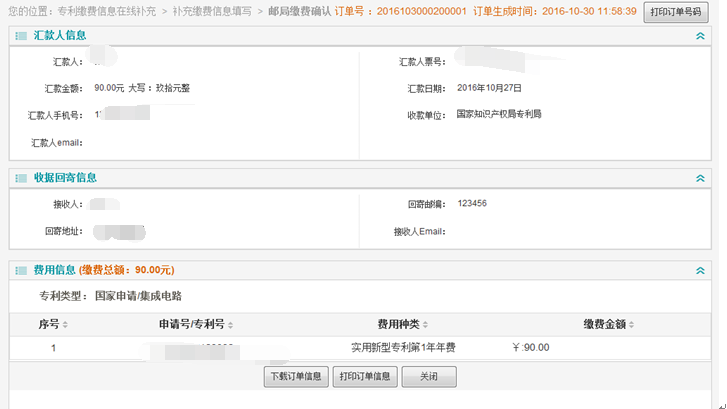The height and width of the screenshot is (409, 727).
Task: Click fee type 实用新型专利第1年年费
Action: point(403,348)
